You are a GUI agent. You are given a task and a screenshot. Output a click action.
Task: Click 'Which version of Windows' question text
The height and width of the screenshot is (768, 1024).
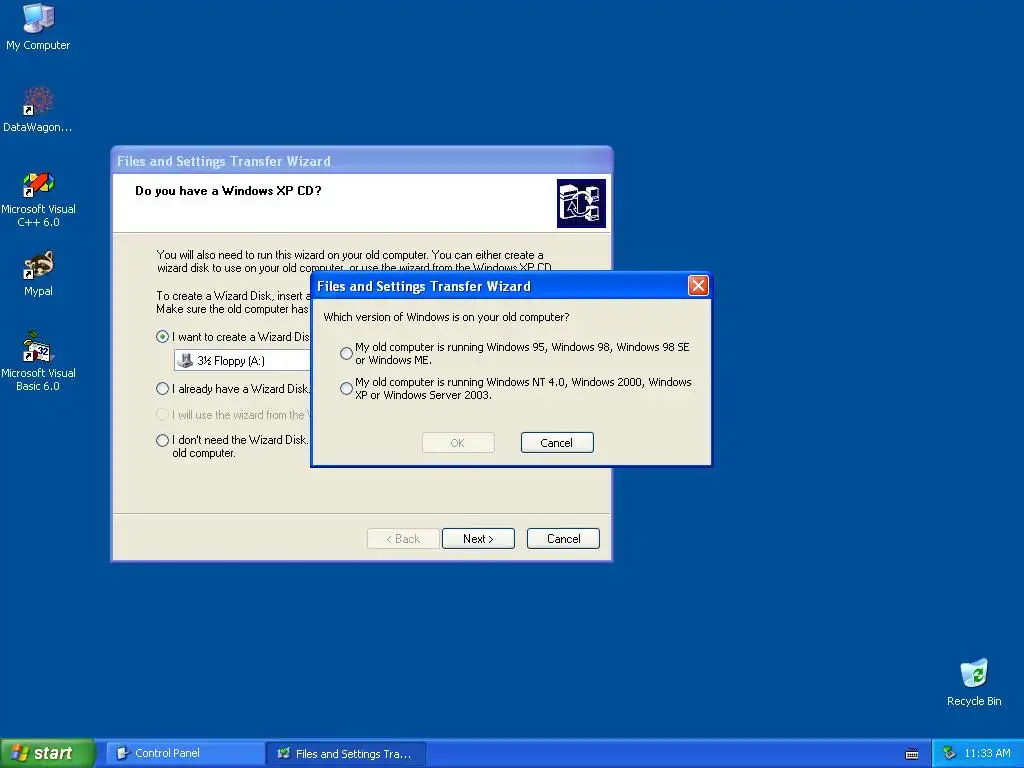pyautogui.click(x=446, y=317)
